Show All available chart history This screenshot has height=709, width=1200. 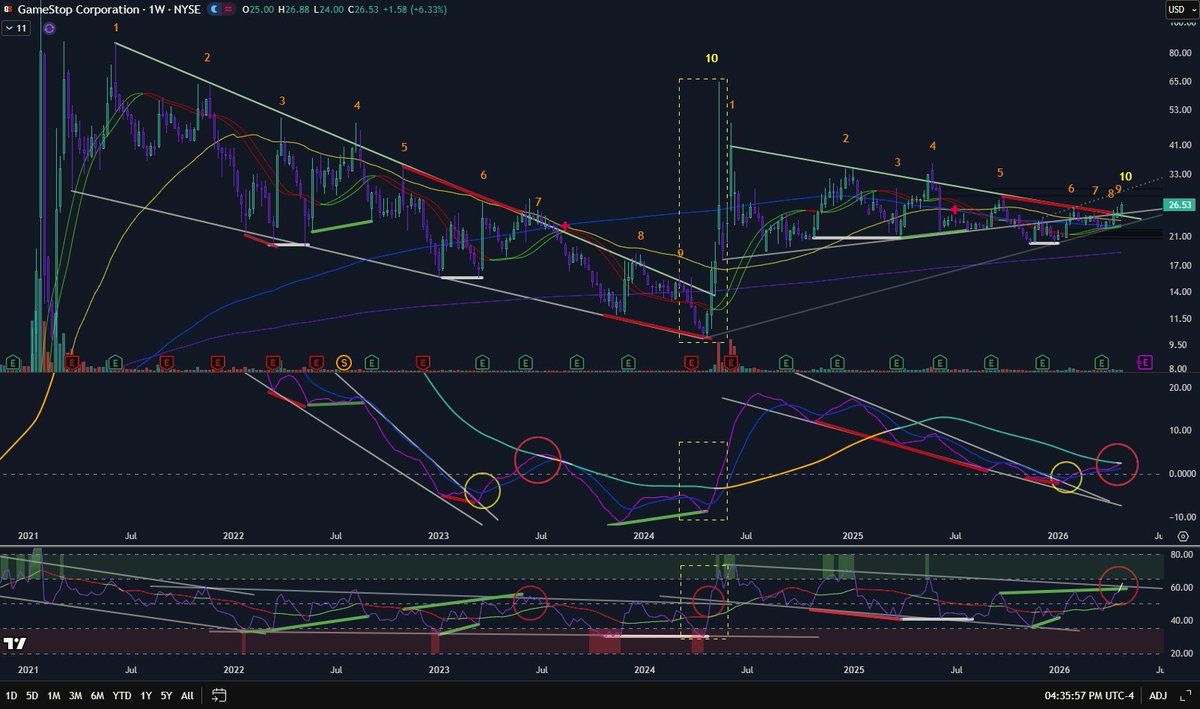click(x=187, y=694)
